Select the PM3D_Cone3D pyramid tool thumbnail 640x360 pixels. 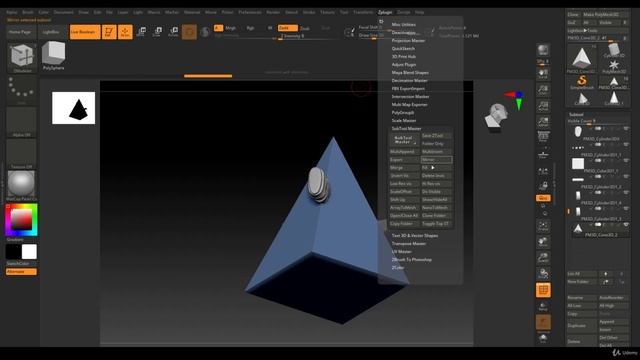[x=581, y=58]
